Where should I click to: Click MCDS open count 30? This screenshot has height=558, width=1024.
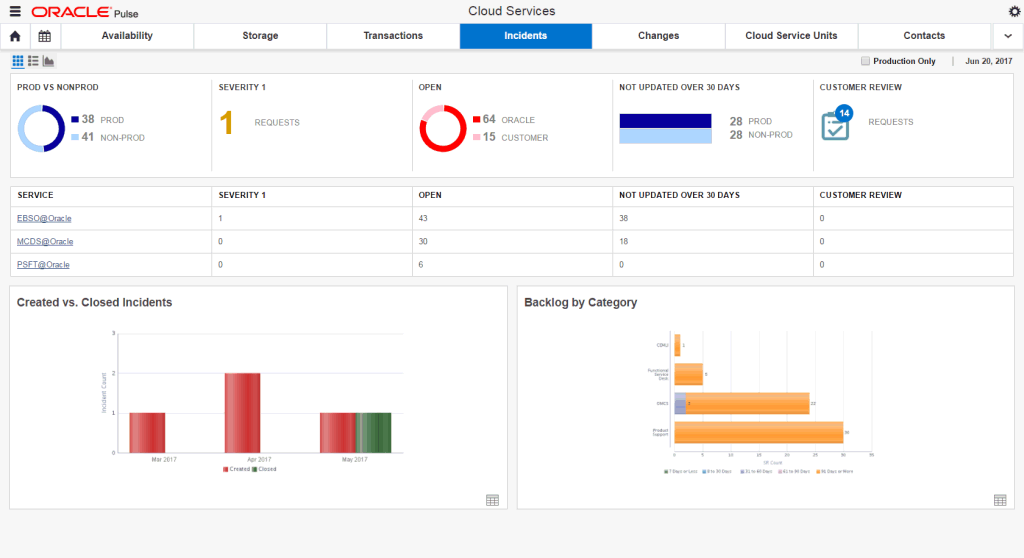(423, 241)
